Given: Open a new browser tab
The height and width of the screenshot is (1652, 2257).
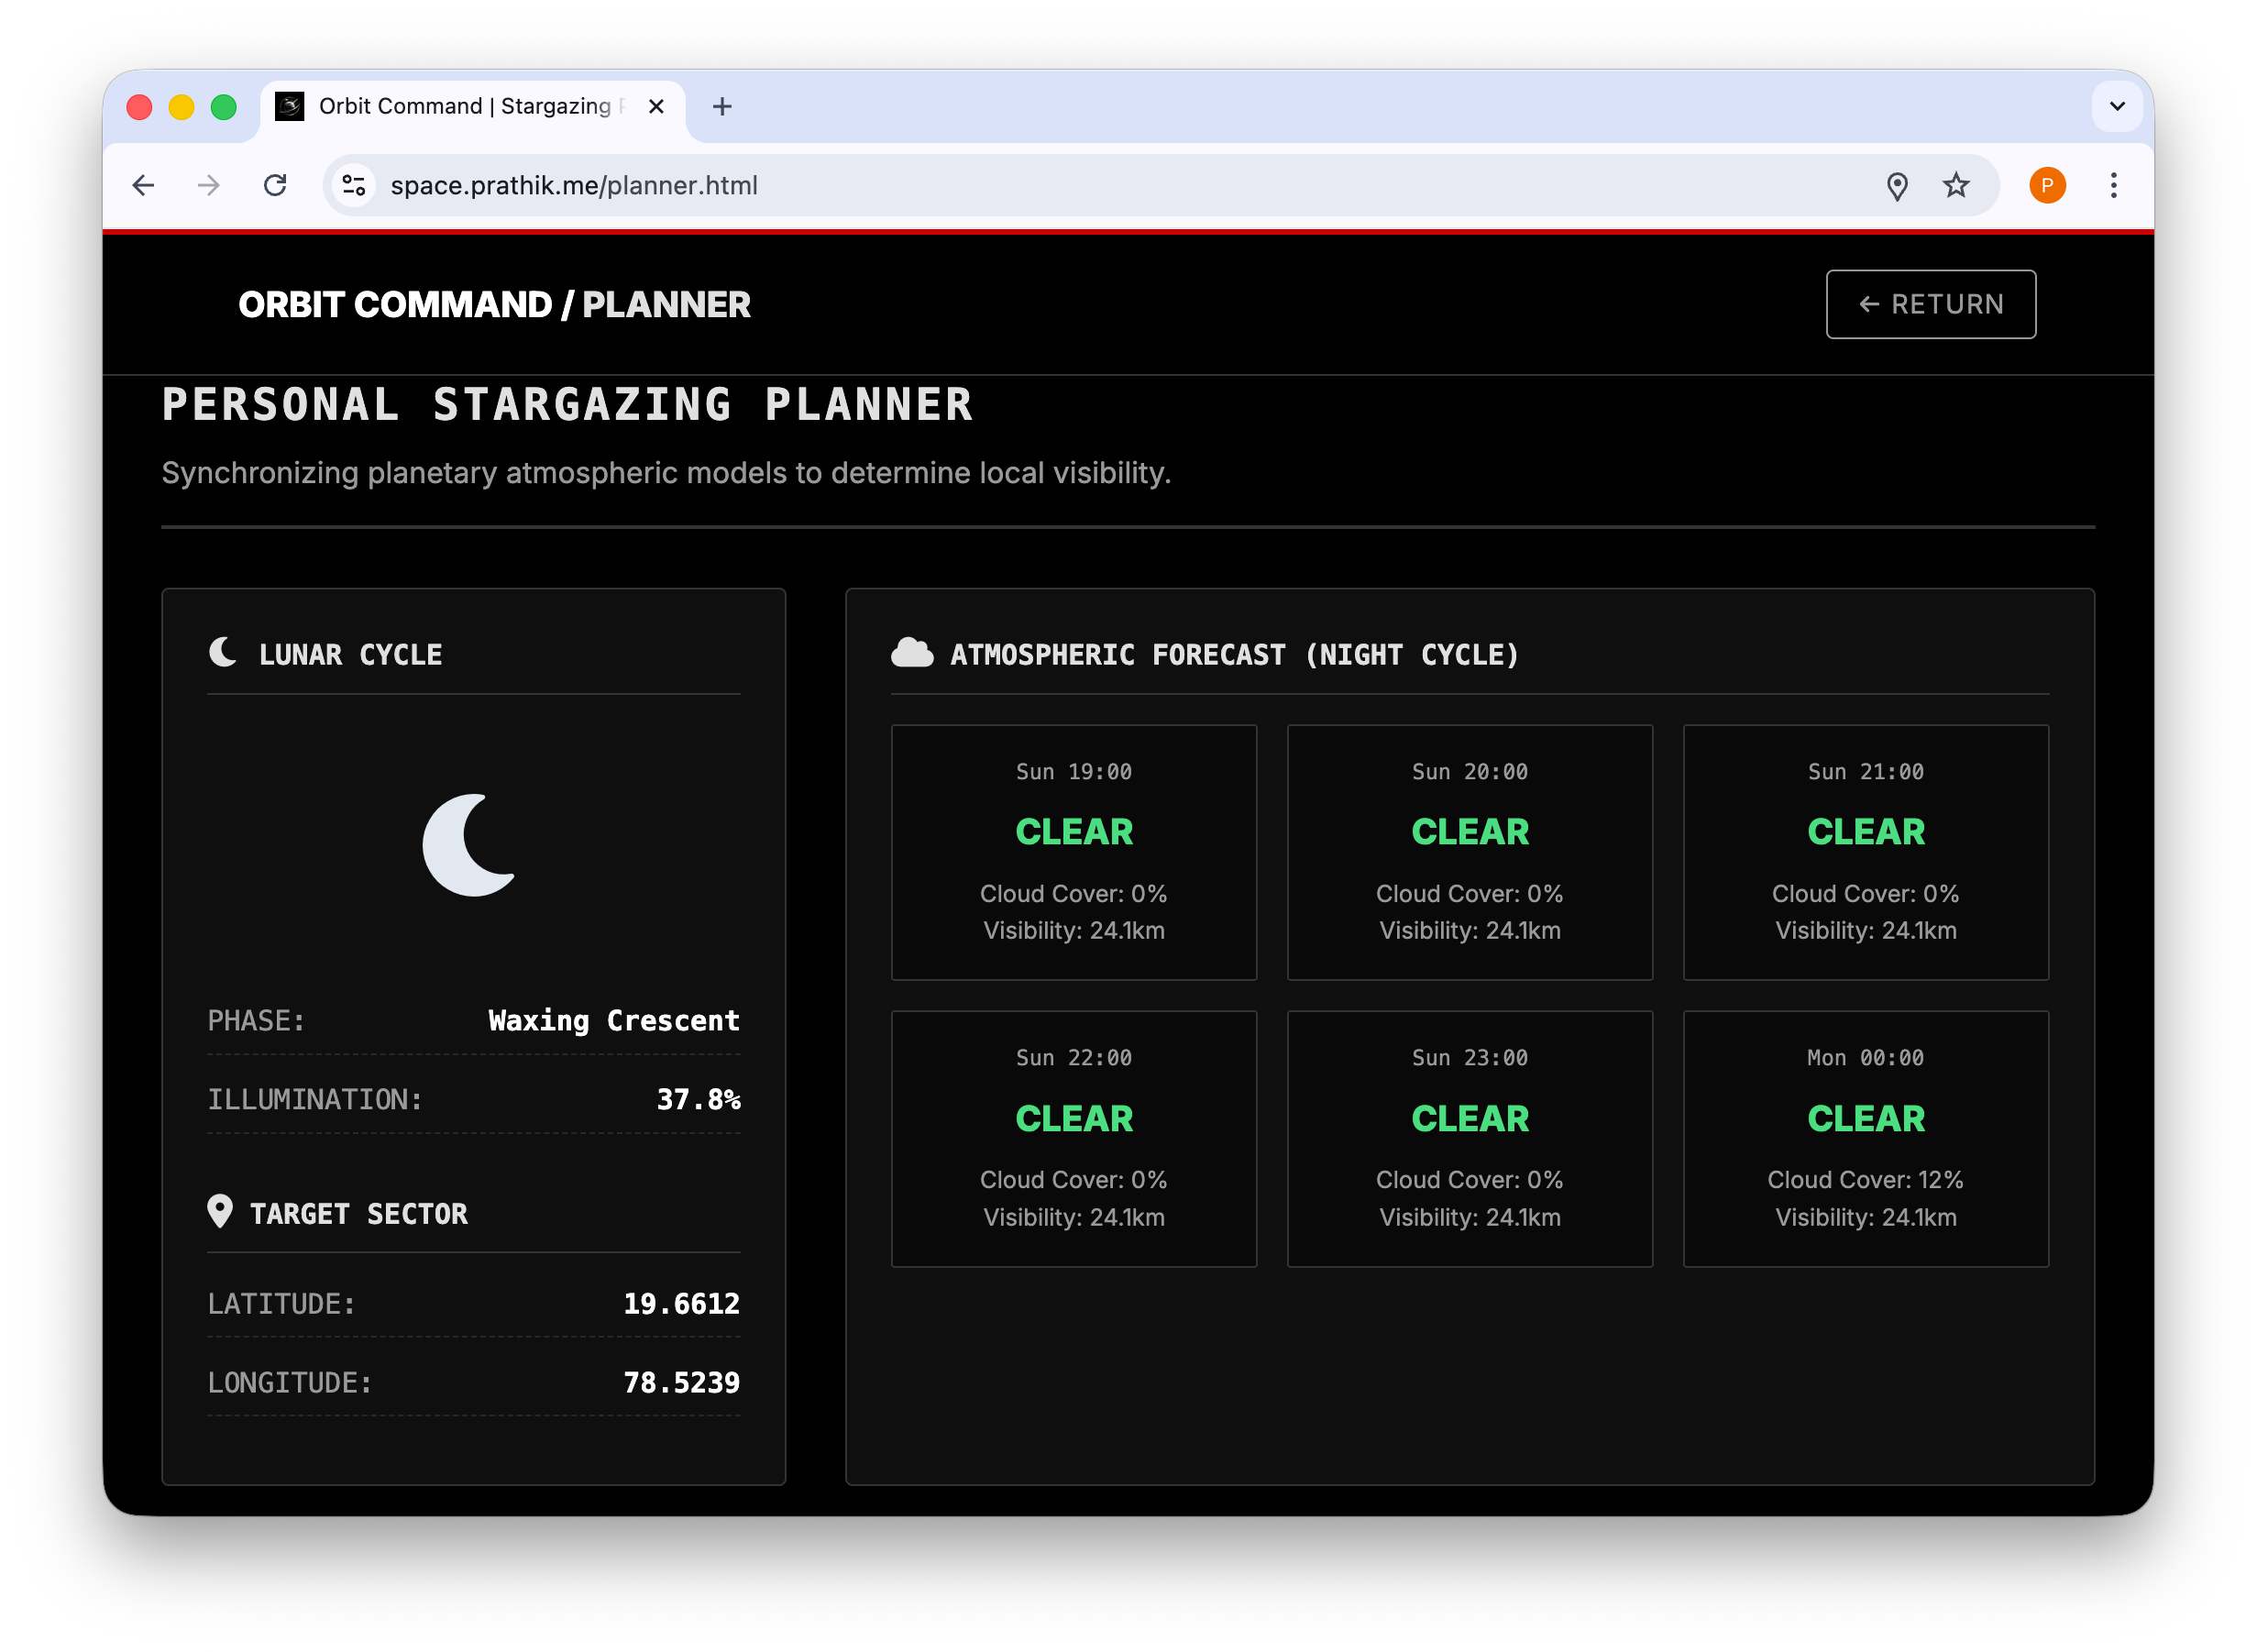Looking at the screenshot, I should (722, 106).
